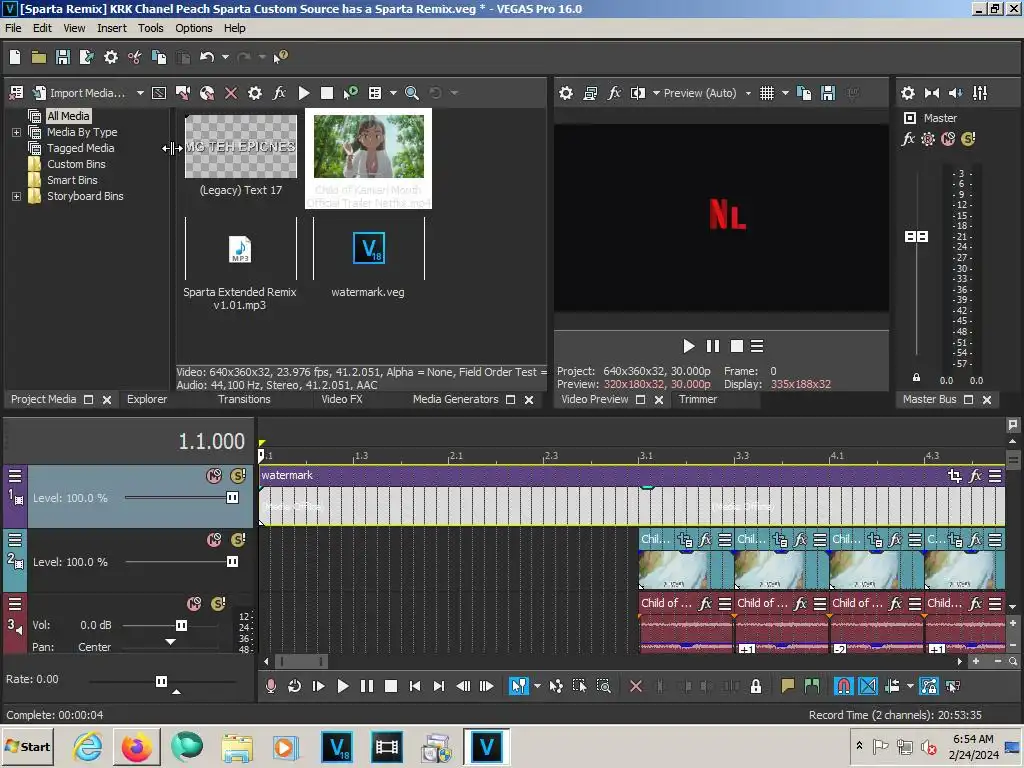Create a new project from main toolbar
The image size is (1024, 768).
pos(15,57)
